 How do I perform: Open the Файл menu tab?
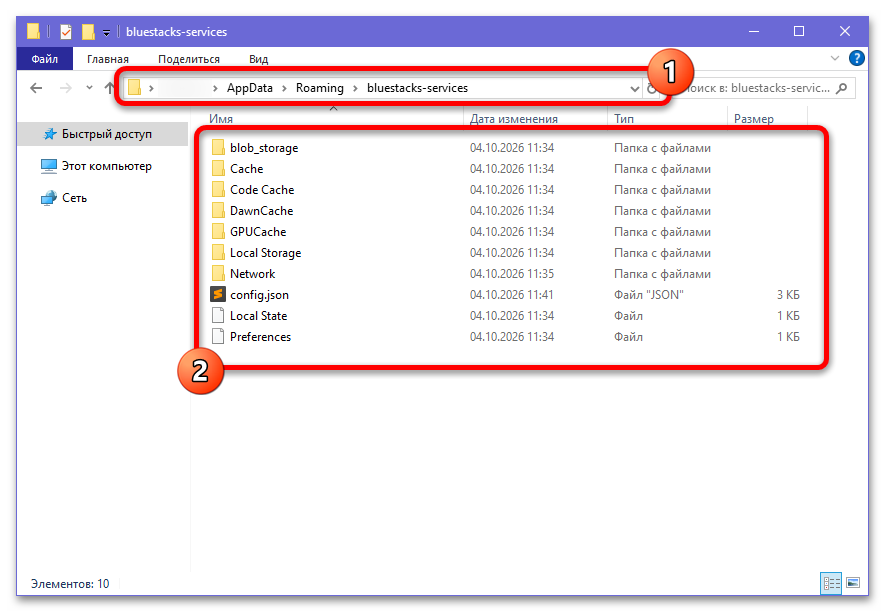tap(45, 59)
